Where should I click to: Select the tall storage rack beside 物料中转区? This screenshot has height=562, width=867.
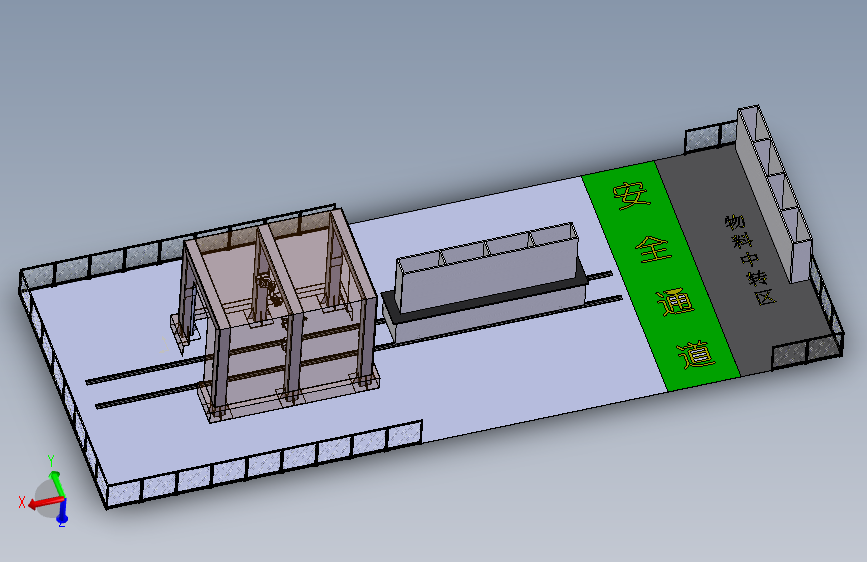tap(774, 194)
